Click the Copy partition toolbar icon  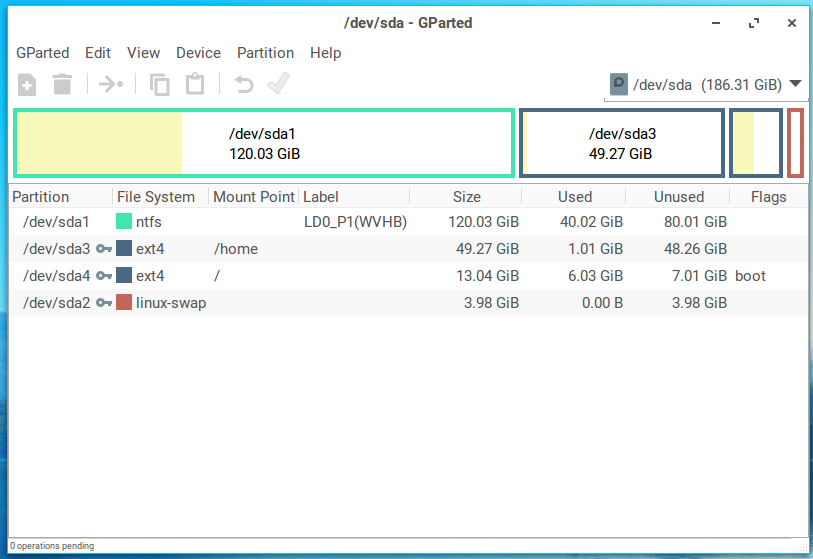[160, 85]
